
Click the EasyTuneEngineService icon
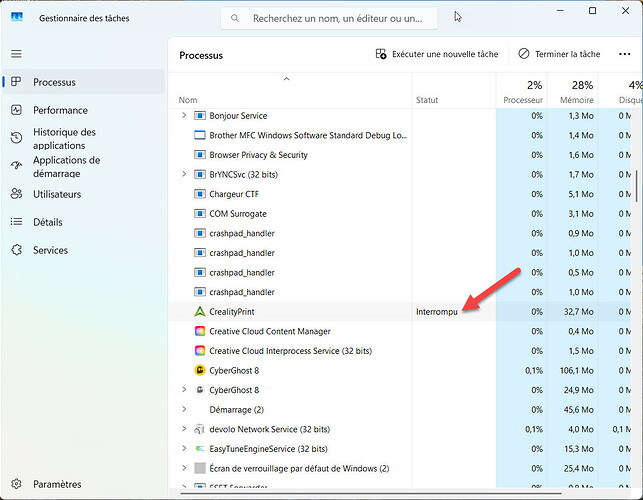coord(200,449)
